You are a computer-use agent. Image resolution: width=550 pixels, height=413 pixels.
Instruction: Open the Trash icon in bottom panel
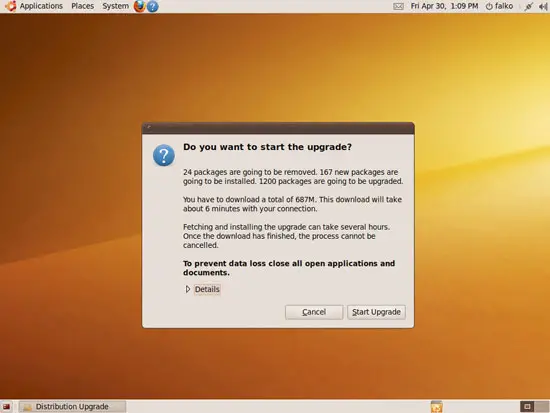(436, 407)
